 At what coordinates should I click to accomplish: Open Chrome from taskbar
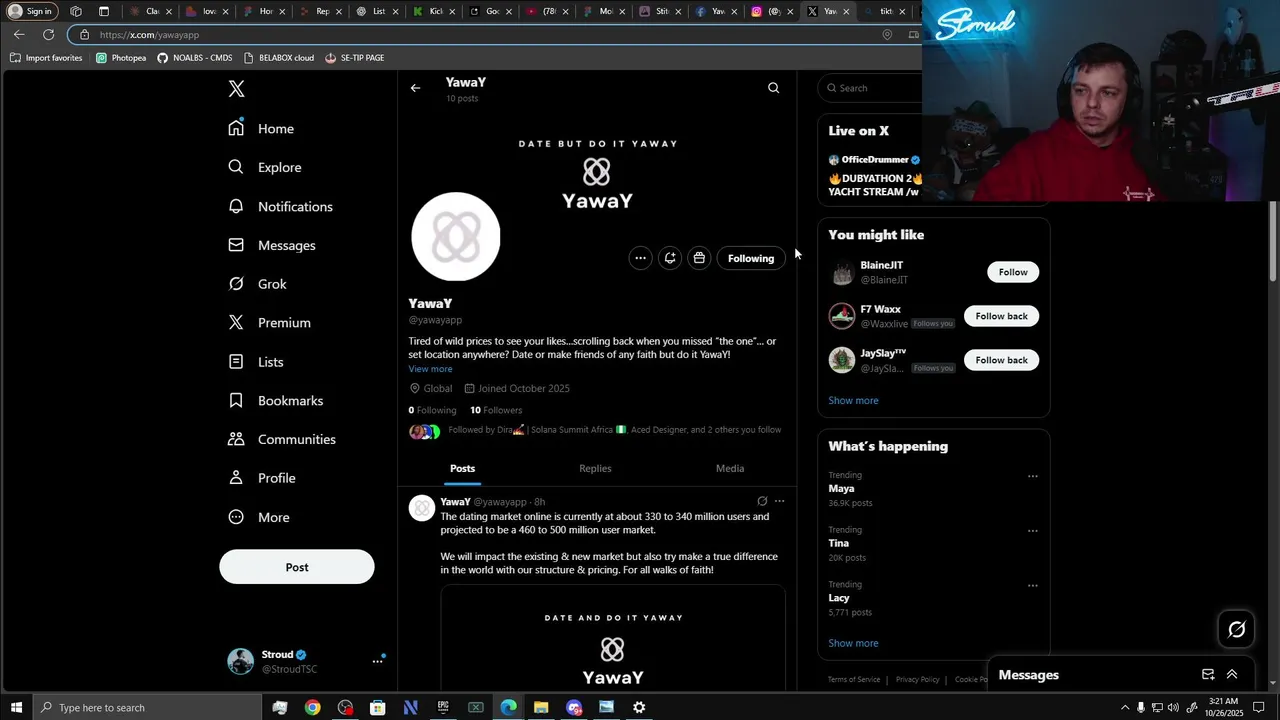point(313,708)
